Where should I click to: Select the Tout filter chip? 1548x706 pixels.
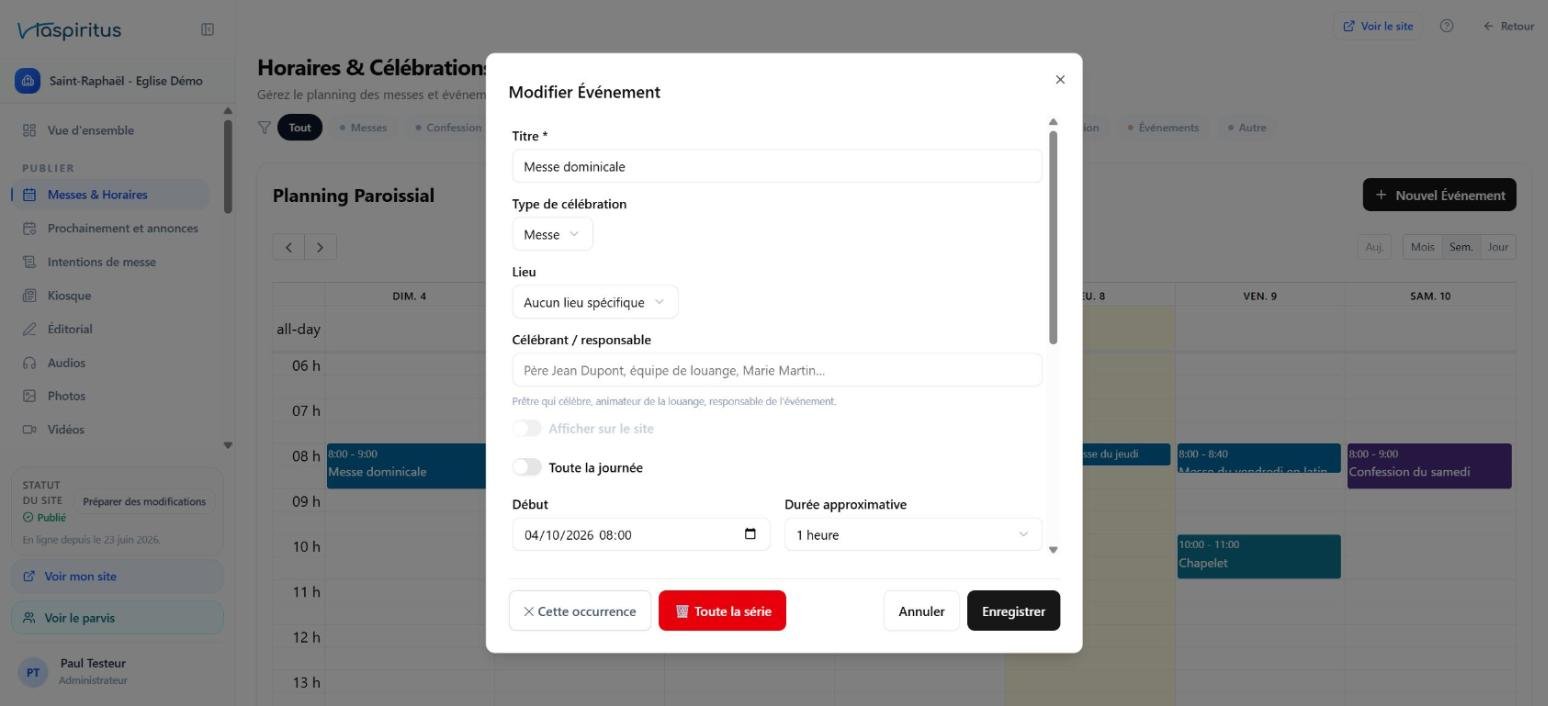[x=300, y=128]
